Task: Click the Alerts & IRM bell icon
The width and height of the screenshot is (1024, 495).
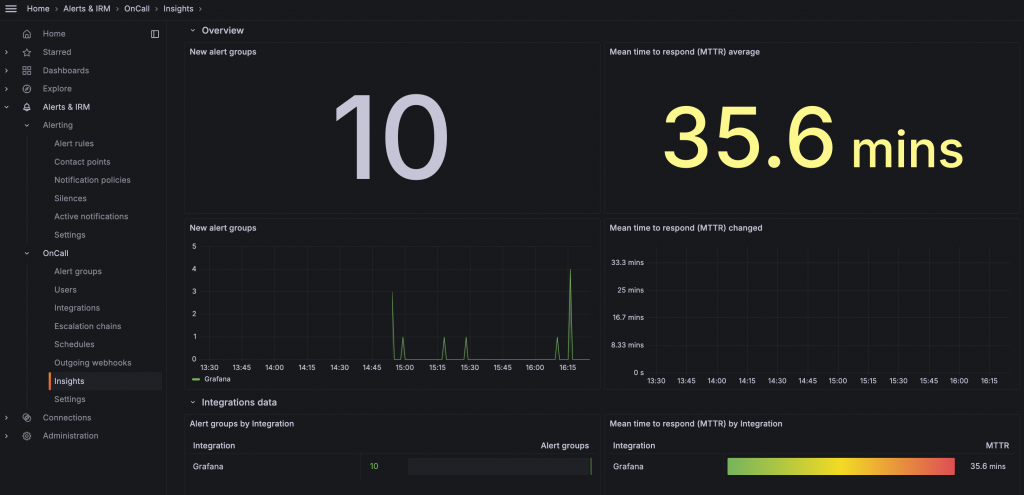Action: 27,107
